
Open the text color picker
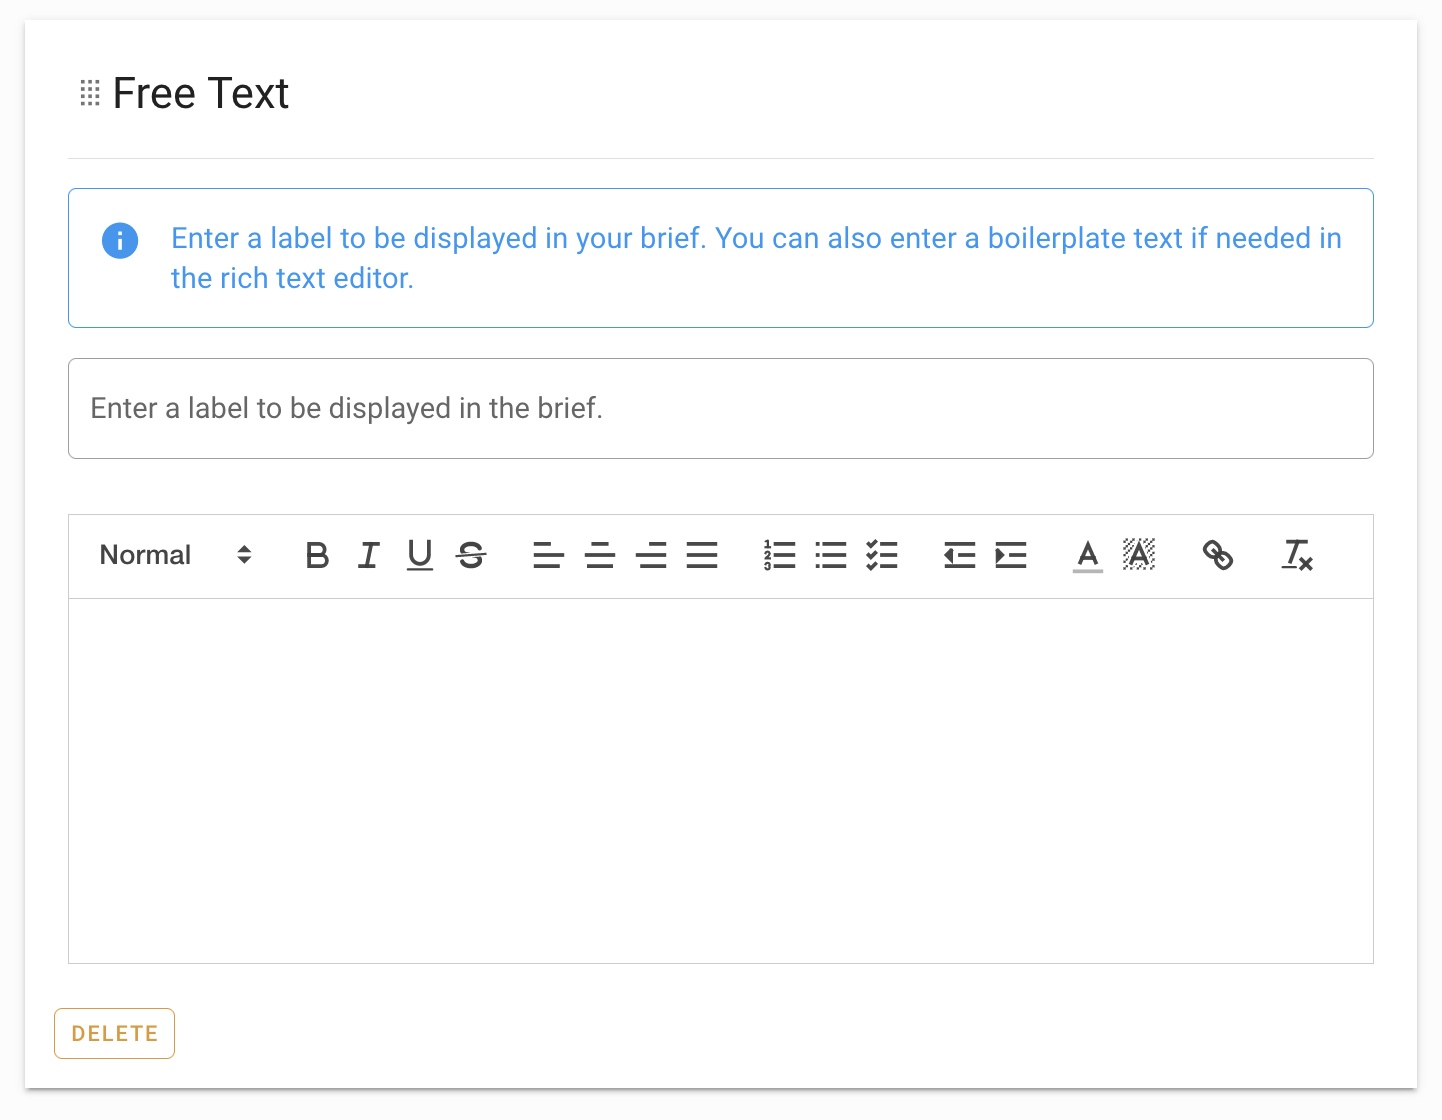1088,555
